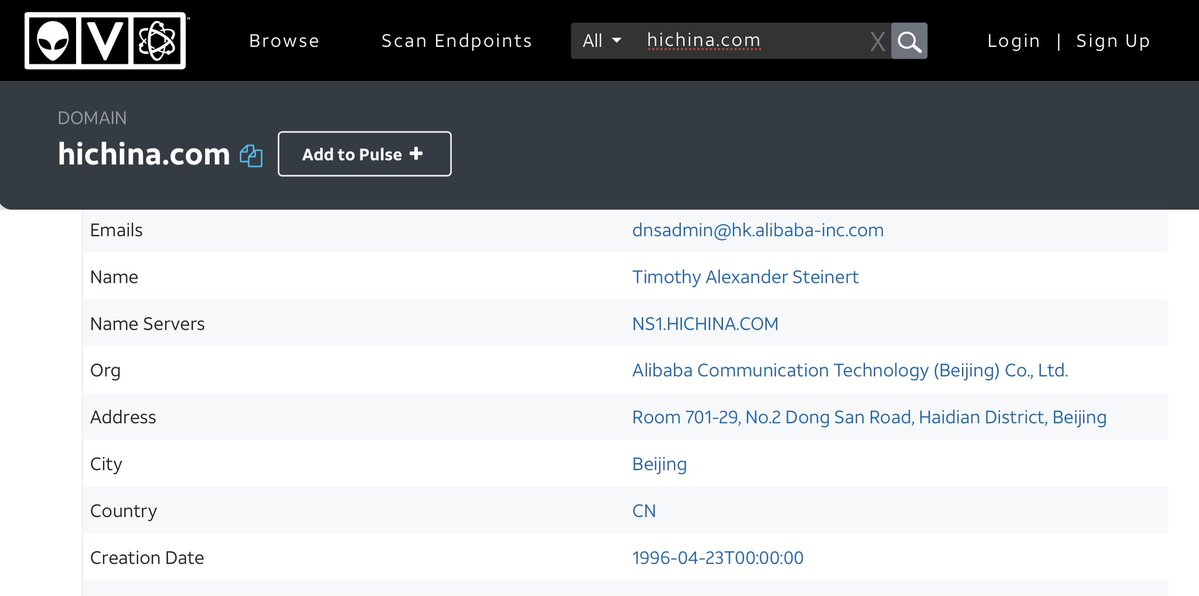Image resolution: width=1199 pixels, height=596 pixels.
Task: Click the hichina.com domain heading
Action: [144, 154]
